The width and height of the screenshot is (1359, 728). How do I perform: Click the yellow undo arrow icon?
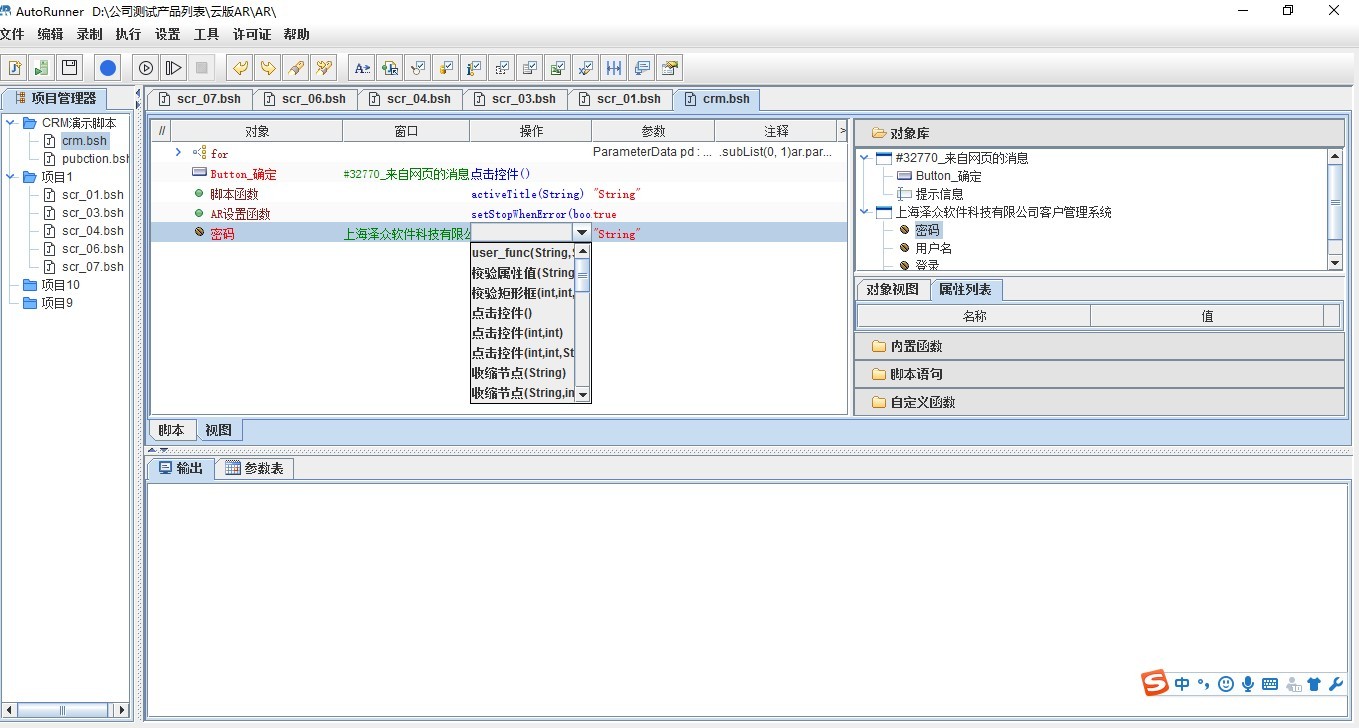(240, 68)
